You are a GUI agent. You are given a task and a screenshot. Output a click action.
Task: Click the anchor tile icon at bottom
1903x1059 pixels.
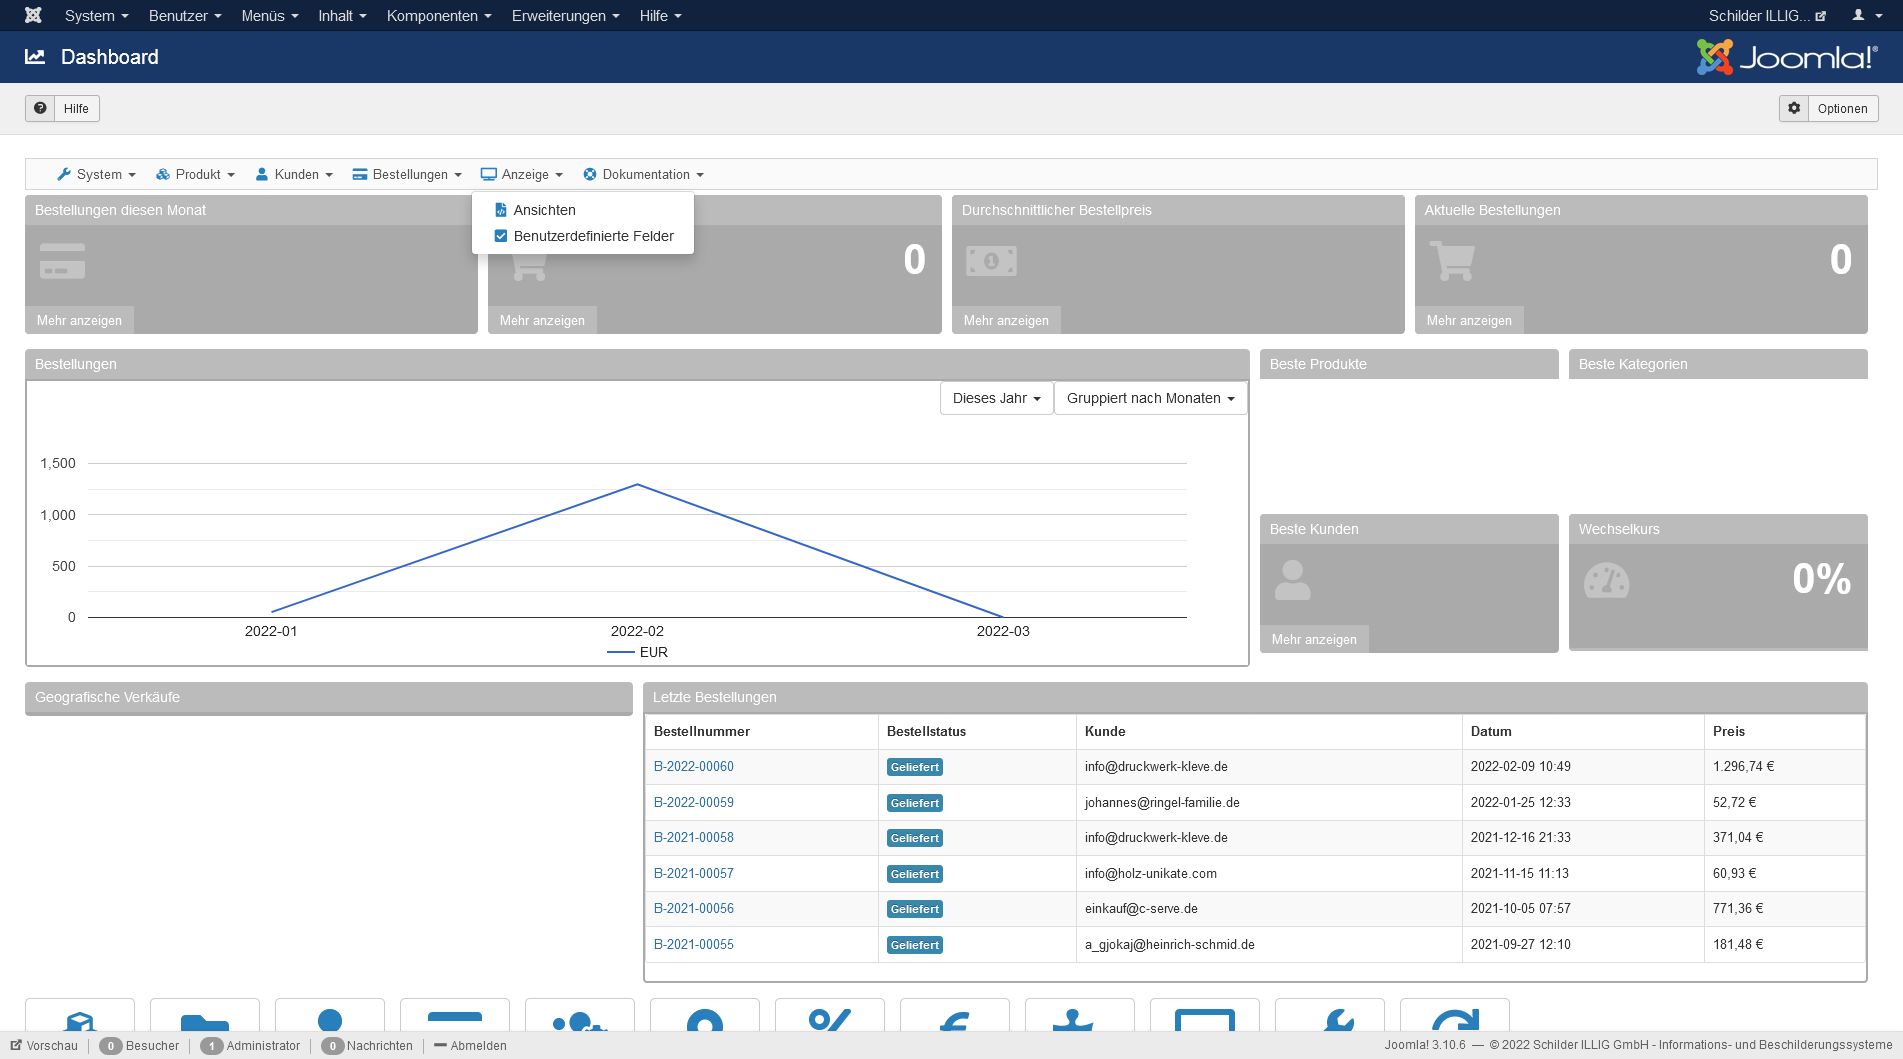click(x=1079, y=1020)
